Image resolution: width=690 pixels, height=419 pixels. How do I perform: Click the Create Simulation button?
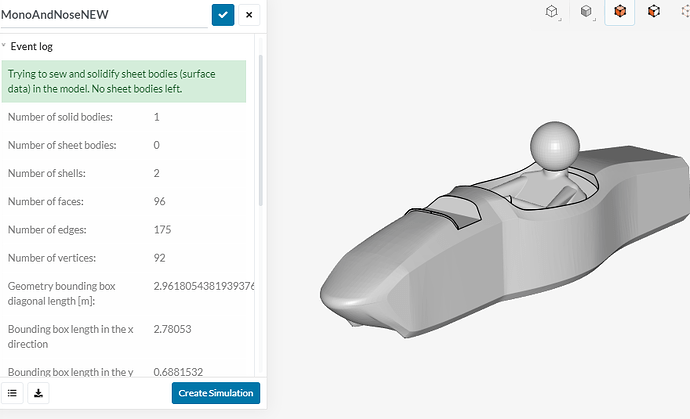point(215,393)
